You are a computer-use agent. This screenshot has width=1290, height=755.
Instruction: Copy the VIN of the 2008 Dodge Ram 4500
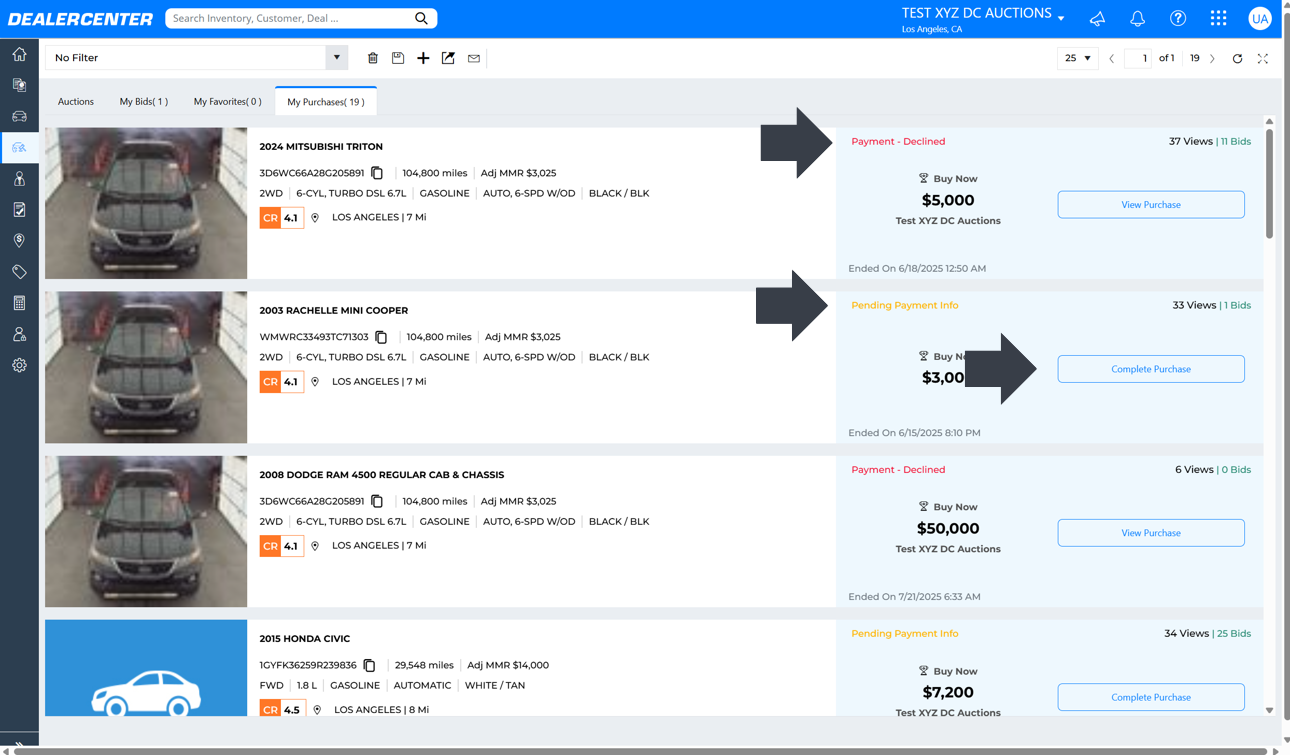(x=377, y=501)
